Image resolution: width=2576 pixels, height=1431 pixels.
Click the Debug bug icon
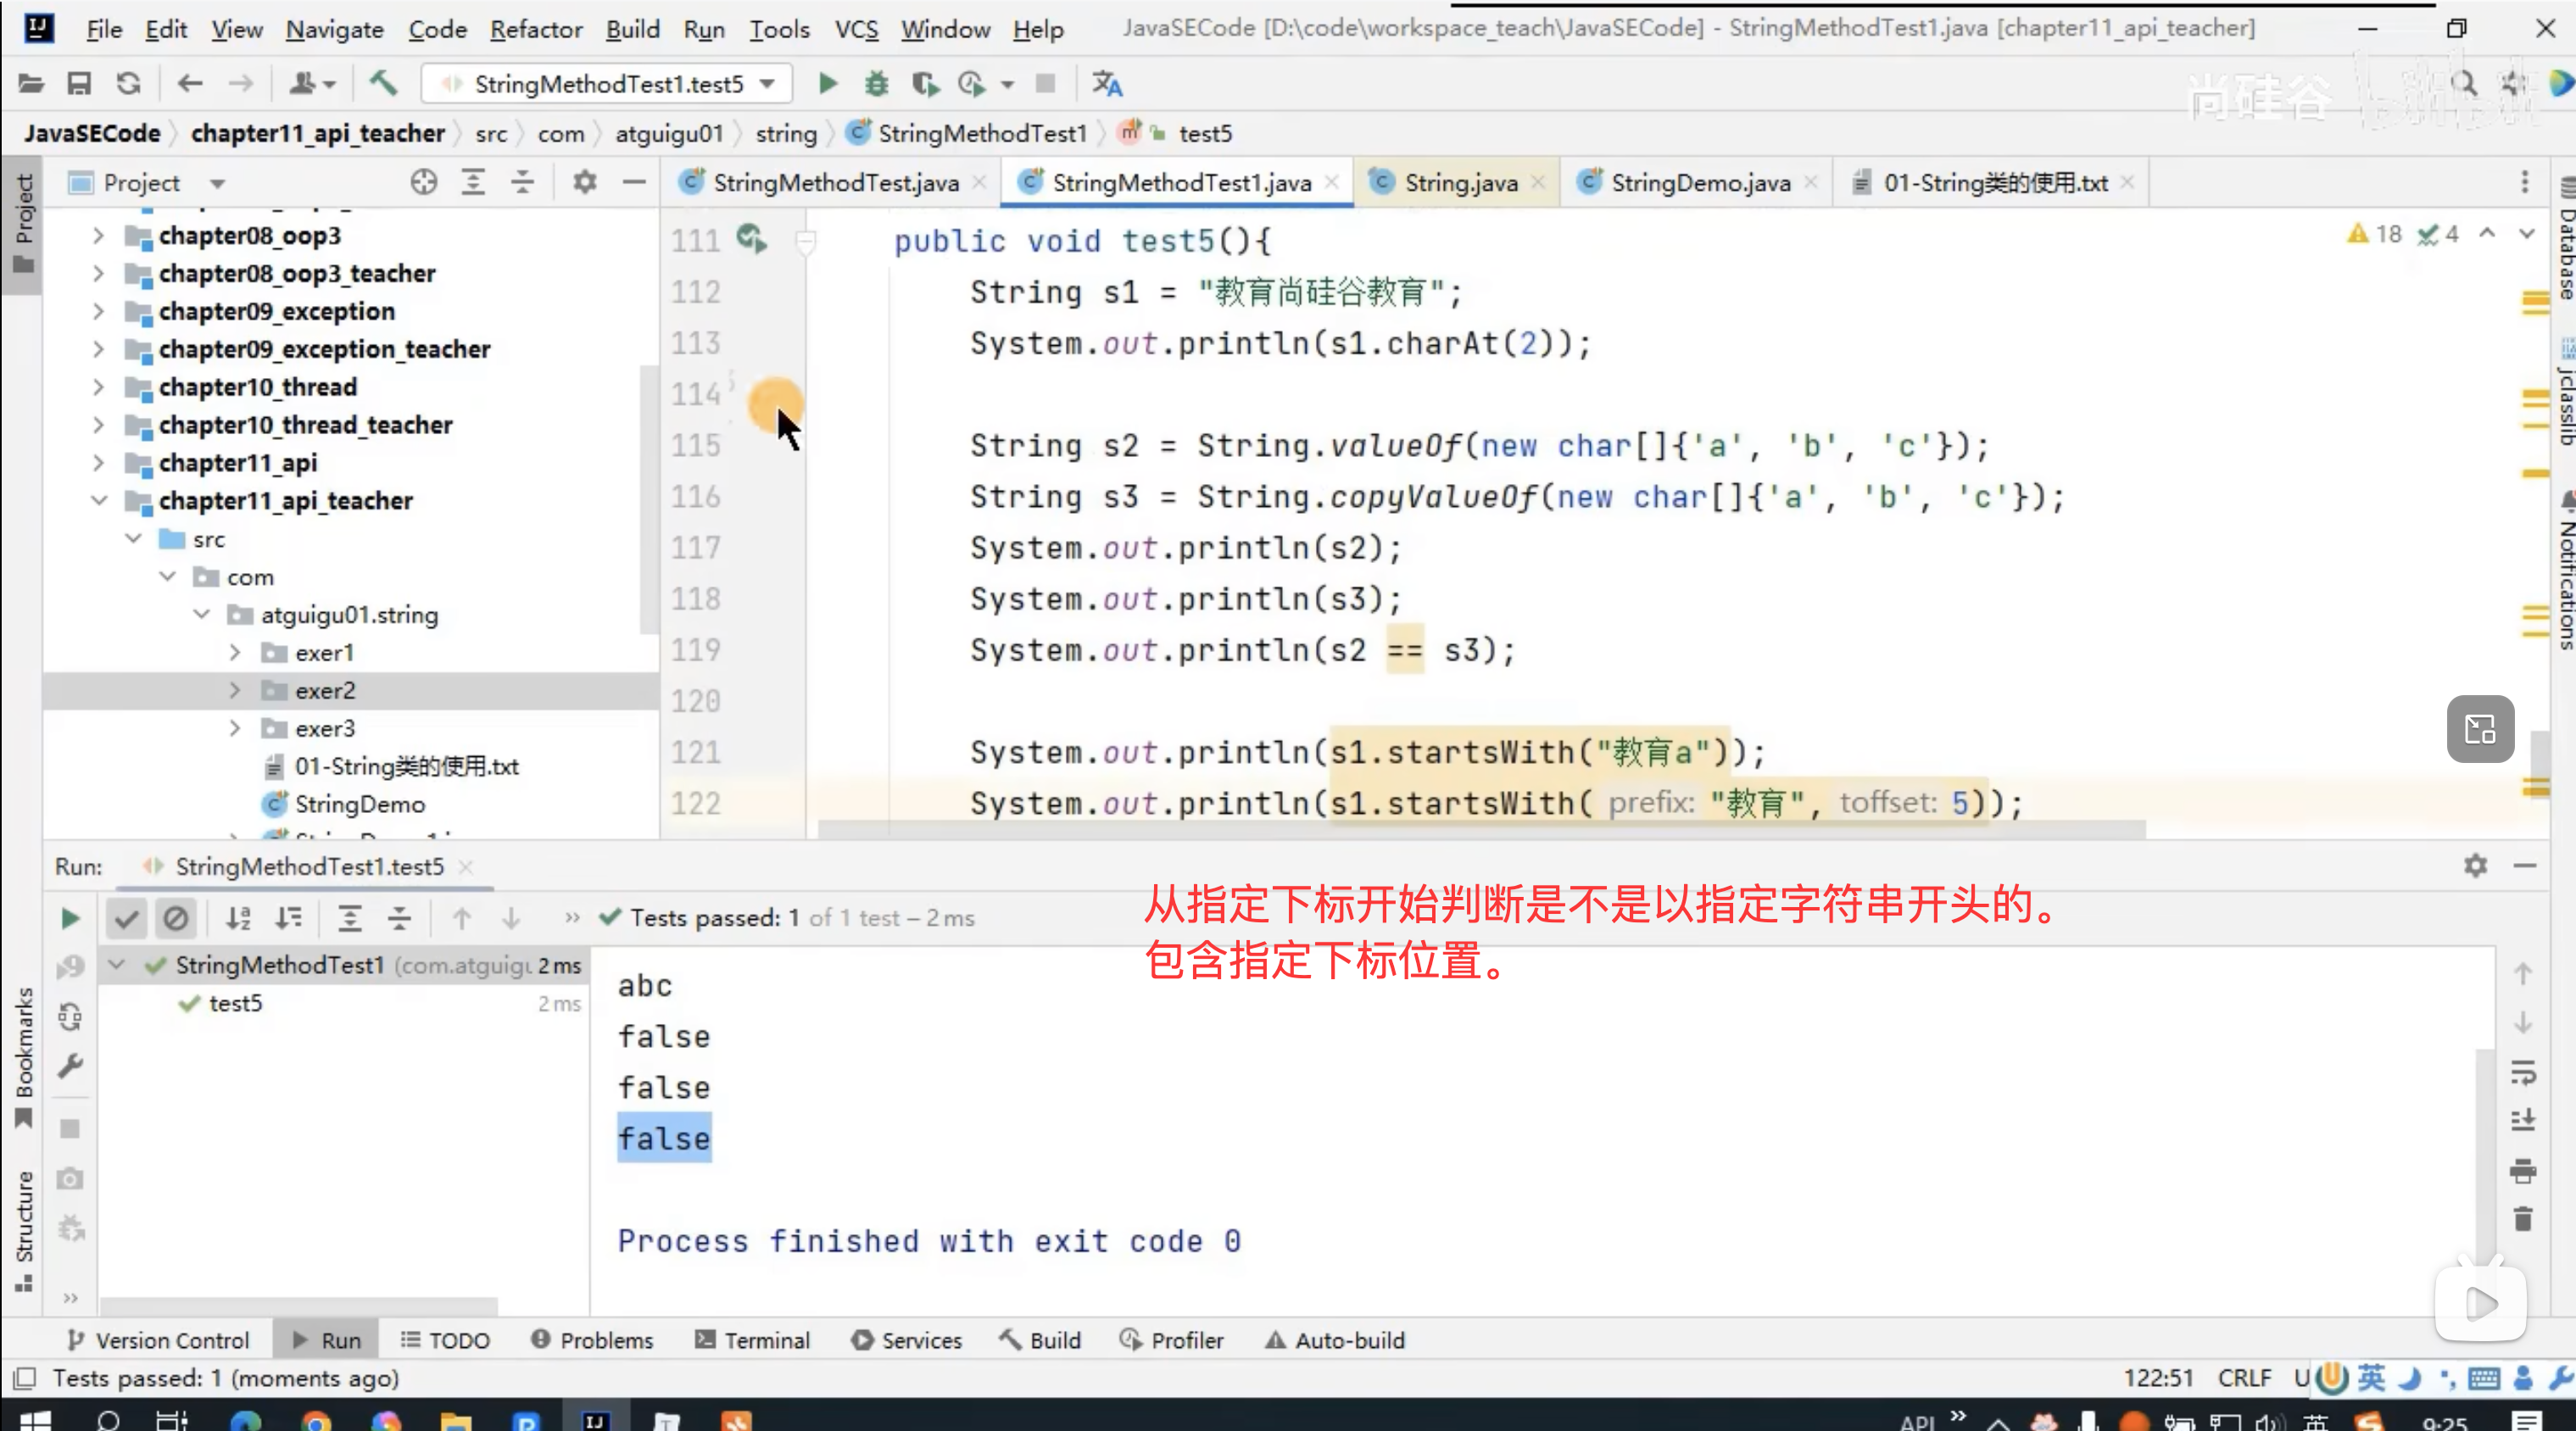(876, 84)
